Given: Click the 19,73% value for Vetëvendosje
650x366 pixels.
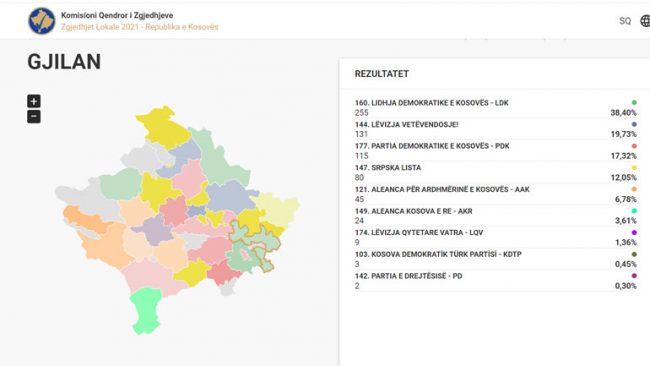Looking at the screenshot, I should [x=623, y=134].
